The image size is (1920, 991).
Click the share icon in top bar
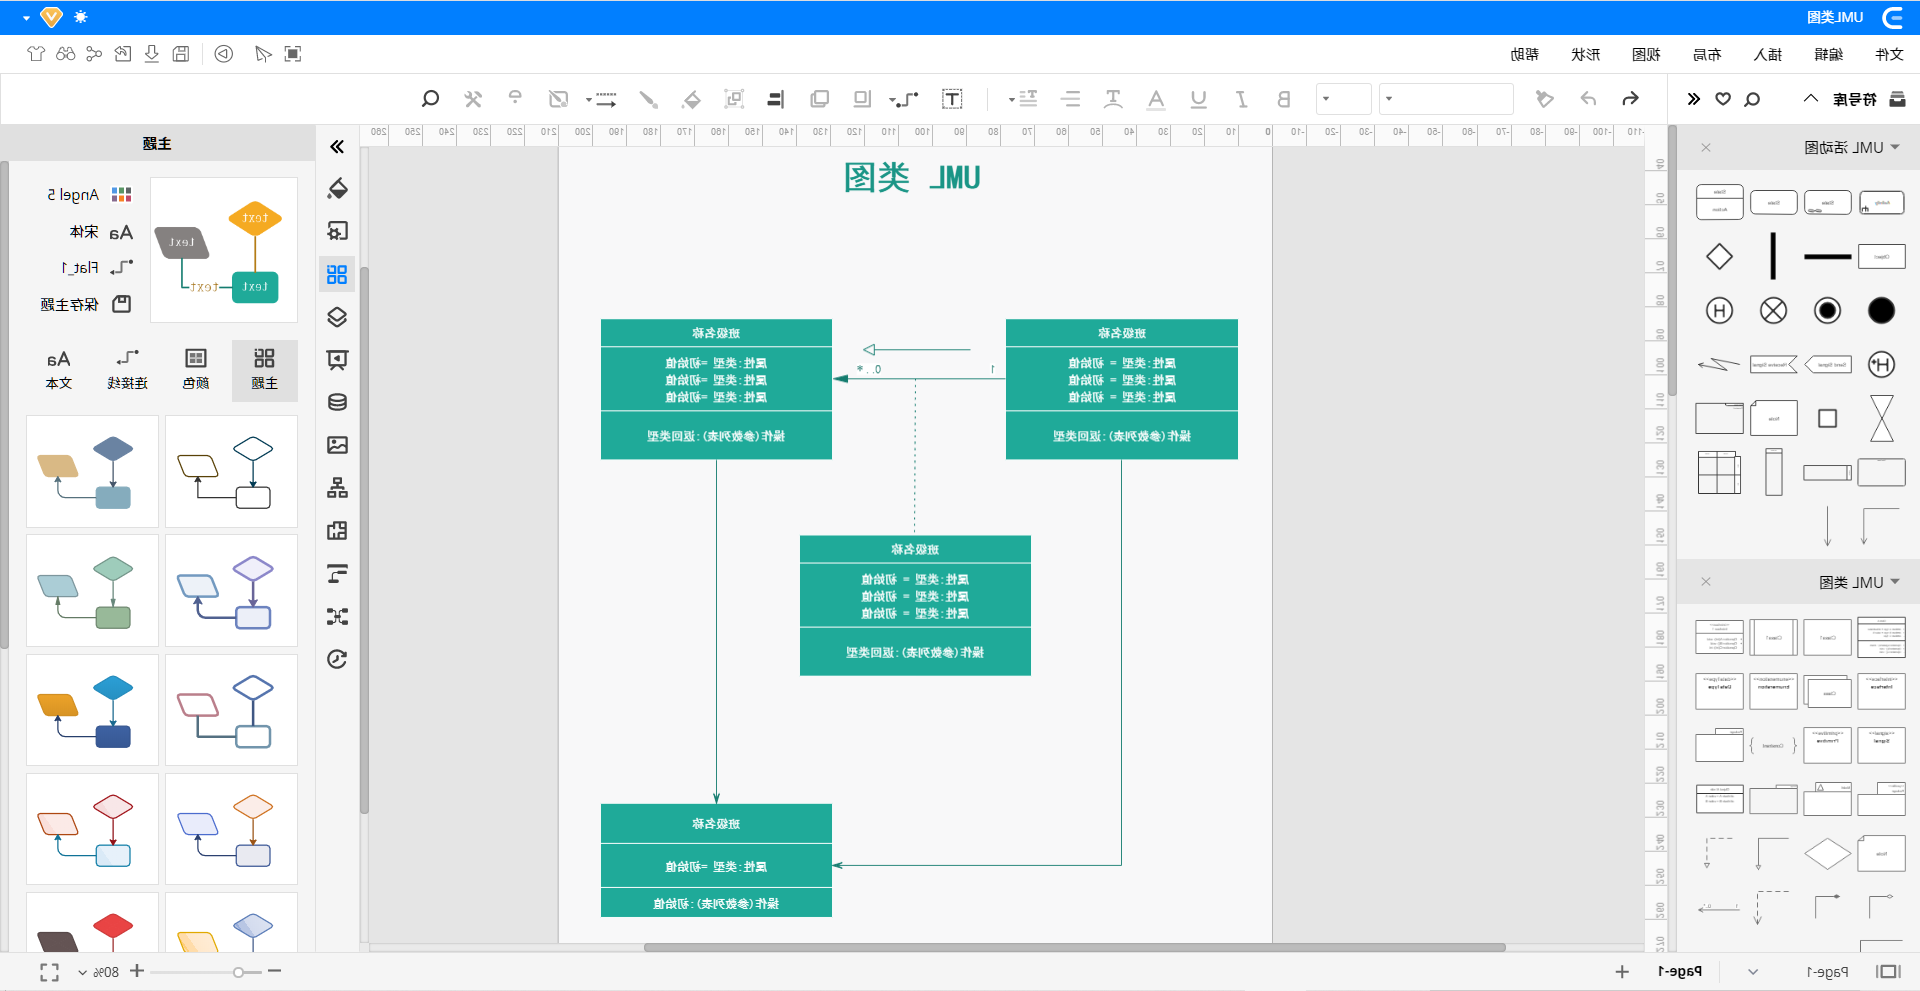click(x=94, y=53)
